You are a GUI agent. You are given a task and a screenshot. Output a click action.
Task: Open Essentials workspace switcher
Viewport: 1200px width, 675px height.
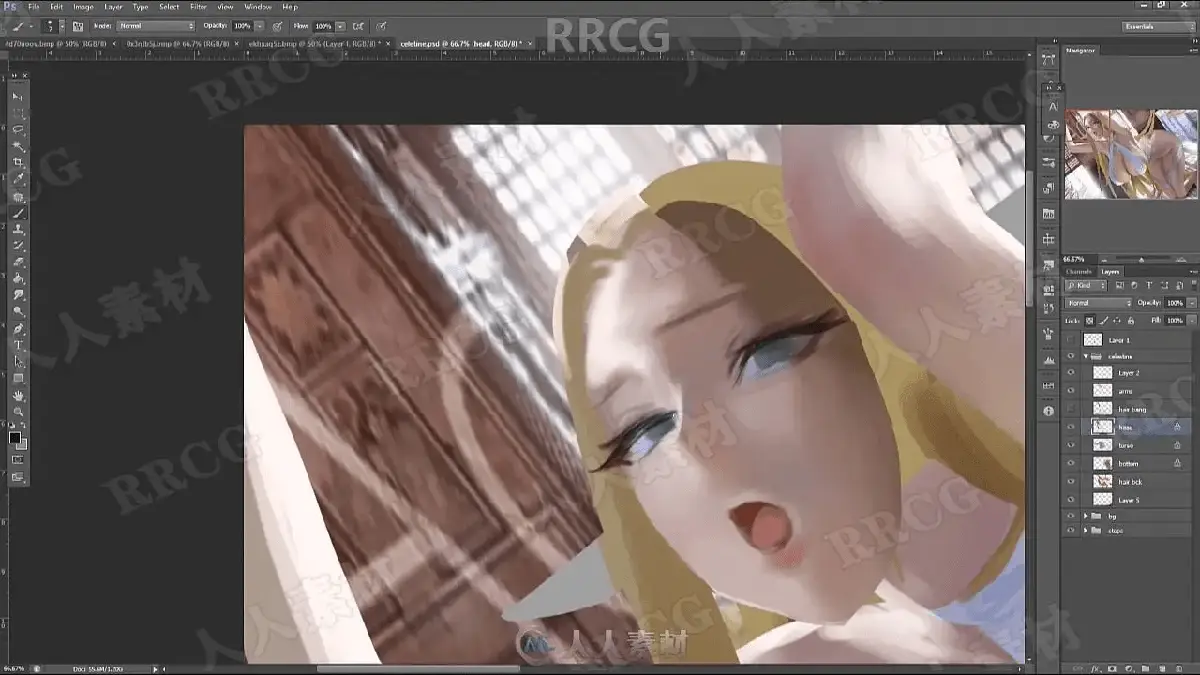[x=1158, y=26]
